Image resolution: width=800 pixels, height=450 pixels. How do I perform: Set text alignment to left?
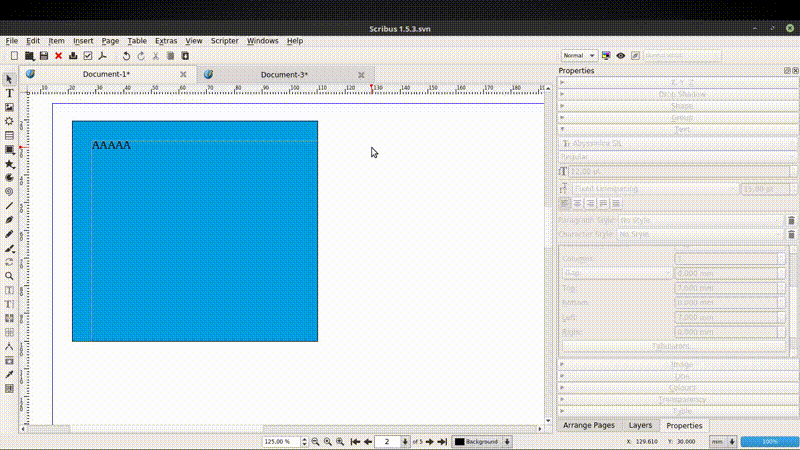coord(564,203)
